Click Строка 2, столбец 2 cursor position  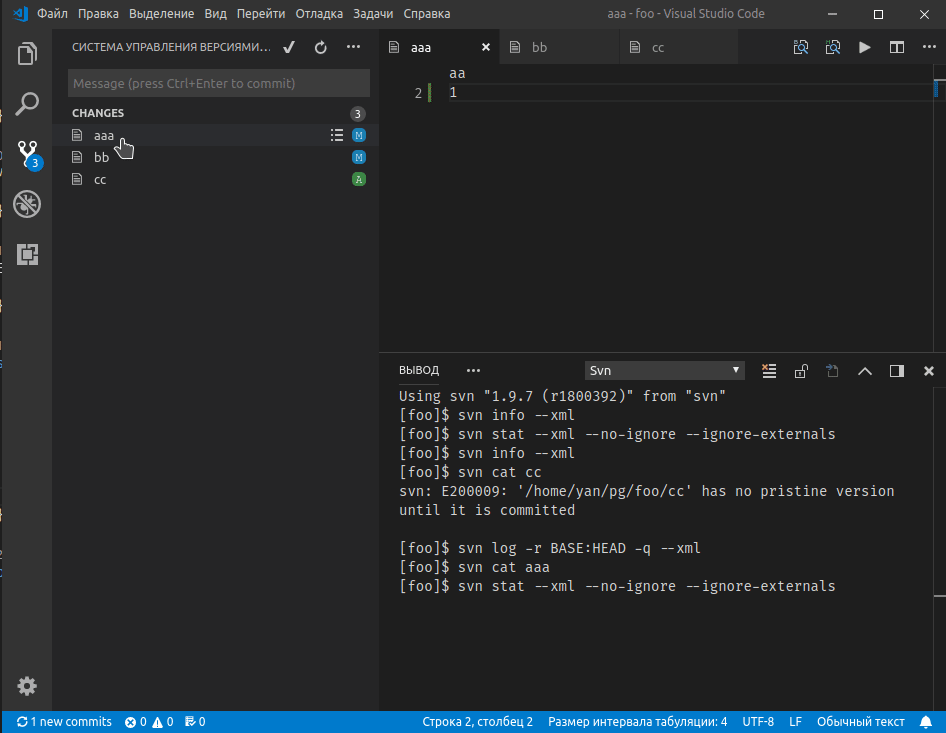(x=477, y=722)
